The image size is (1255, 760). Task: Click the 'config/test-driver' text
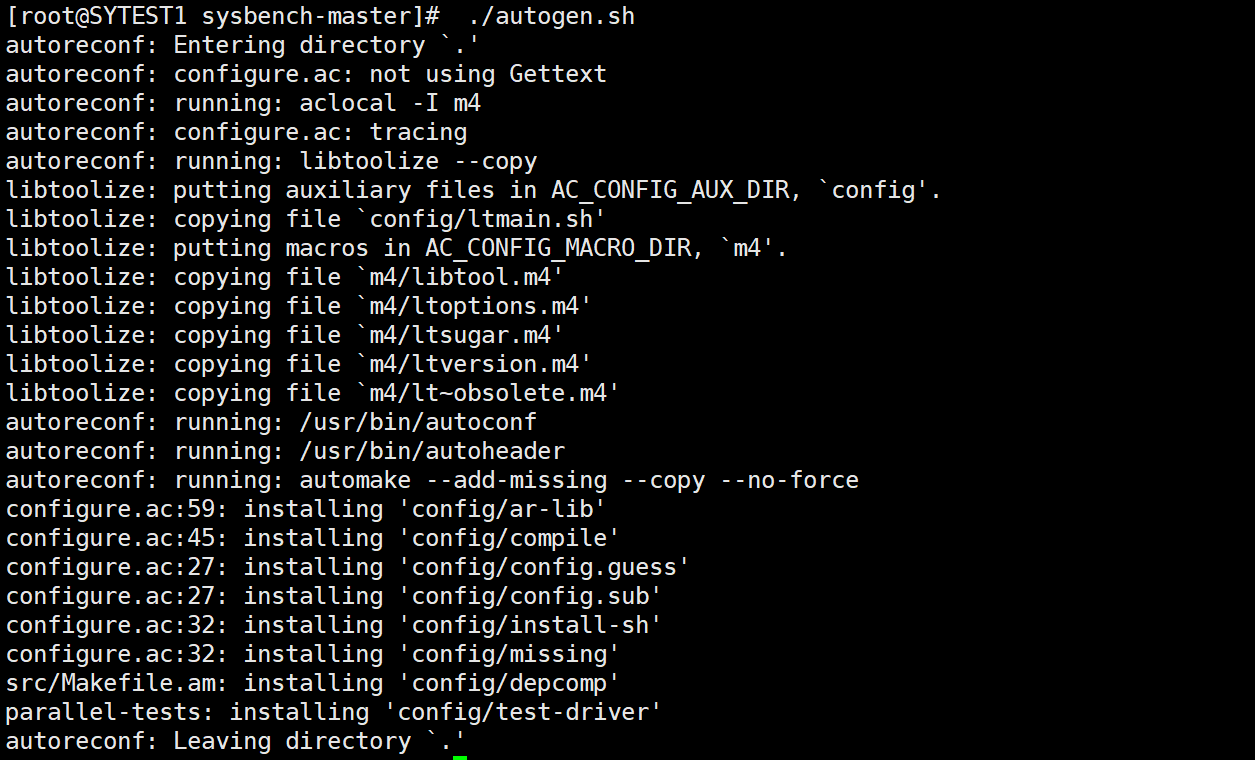click(530, 712)
